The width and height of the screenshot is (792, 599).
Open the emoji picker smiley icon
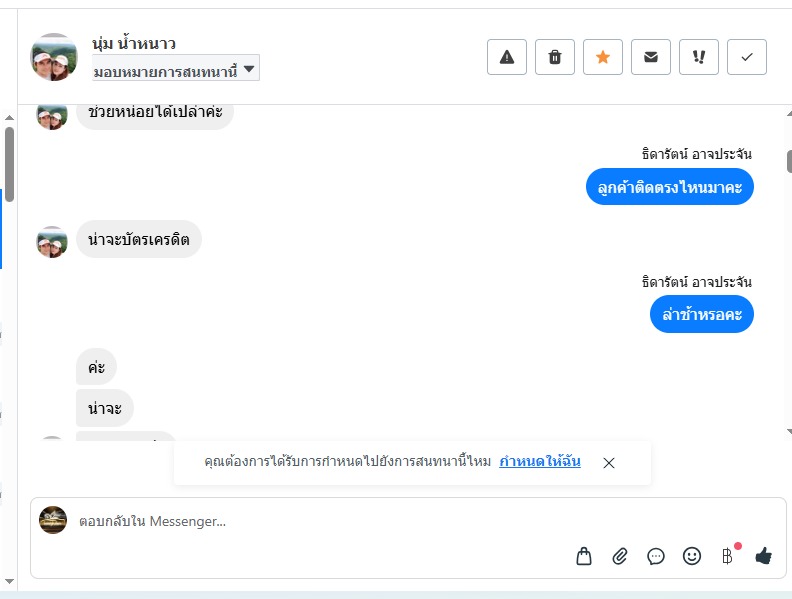[692, 556]
